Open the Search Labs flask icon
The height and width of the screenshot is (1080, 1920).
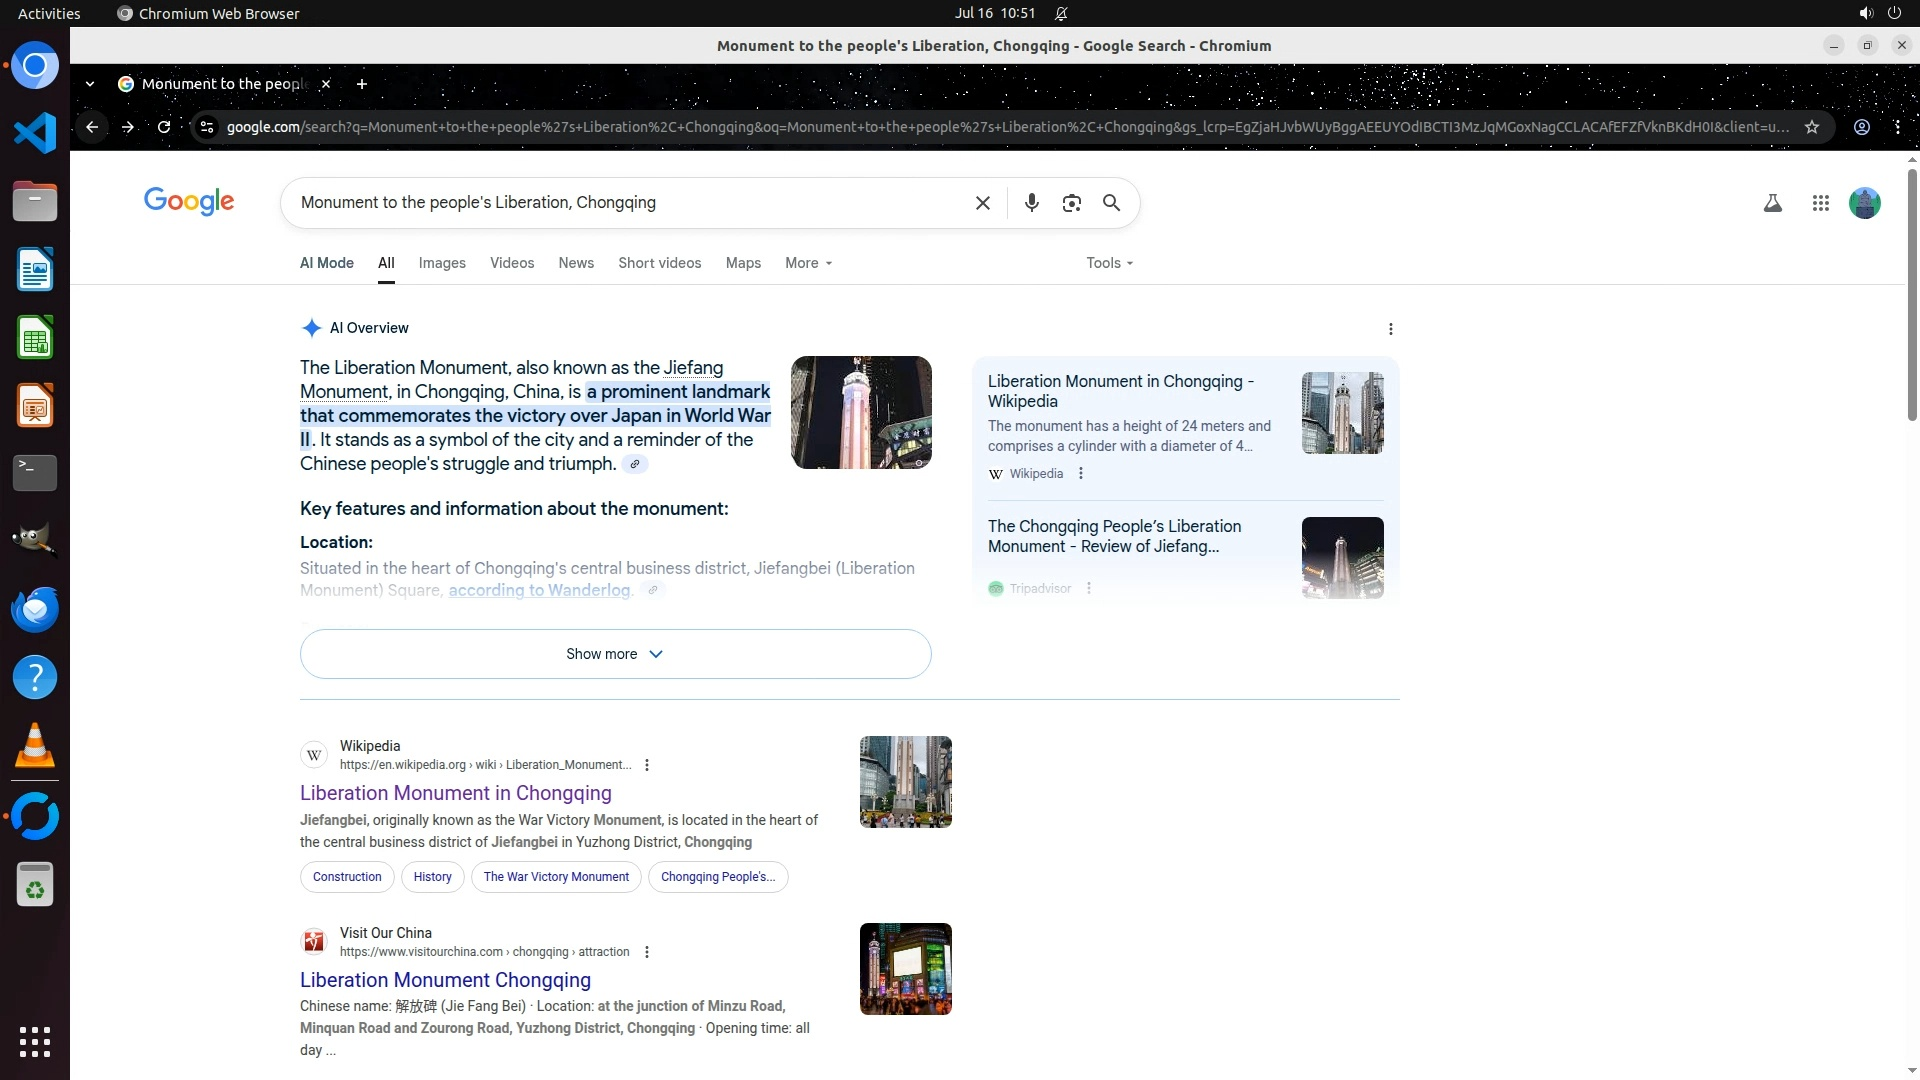pyautogui.click(x=1772, y=203)
